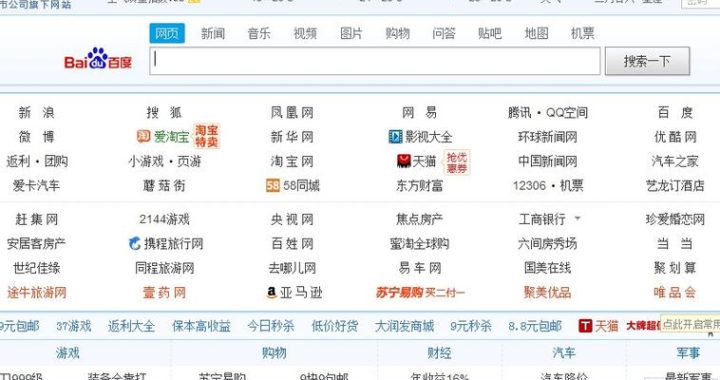Open the 蘑菇街 link
The height and width of the screenshot is (380, 720).
tap(164, 185)
